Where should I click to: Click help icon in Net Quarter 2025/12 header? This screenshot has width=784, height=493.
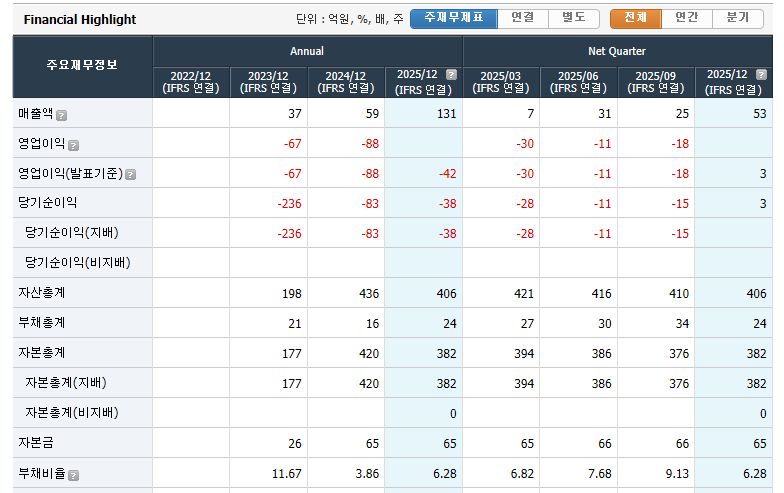coord(761,75)
